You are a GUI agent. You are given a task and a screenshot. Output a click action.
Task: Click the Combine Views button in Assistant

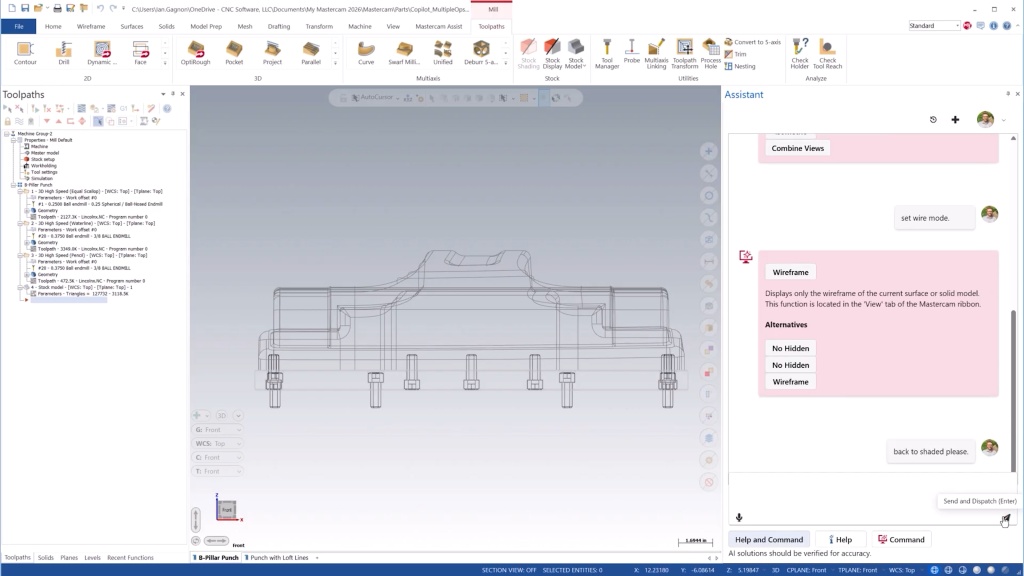click(x=795, y=148)
